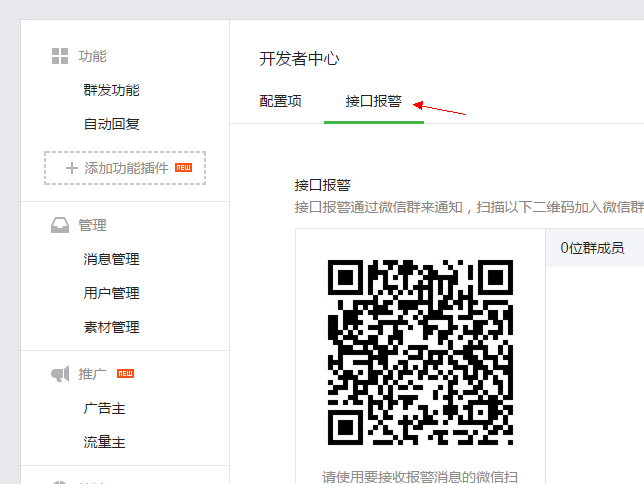Click the 管理 section header
The width and height of the screenshot is (644, 484).
(x=93, y=225)
